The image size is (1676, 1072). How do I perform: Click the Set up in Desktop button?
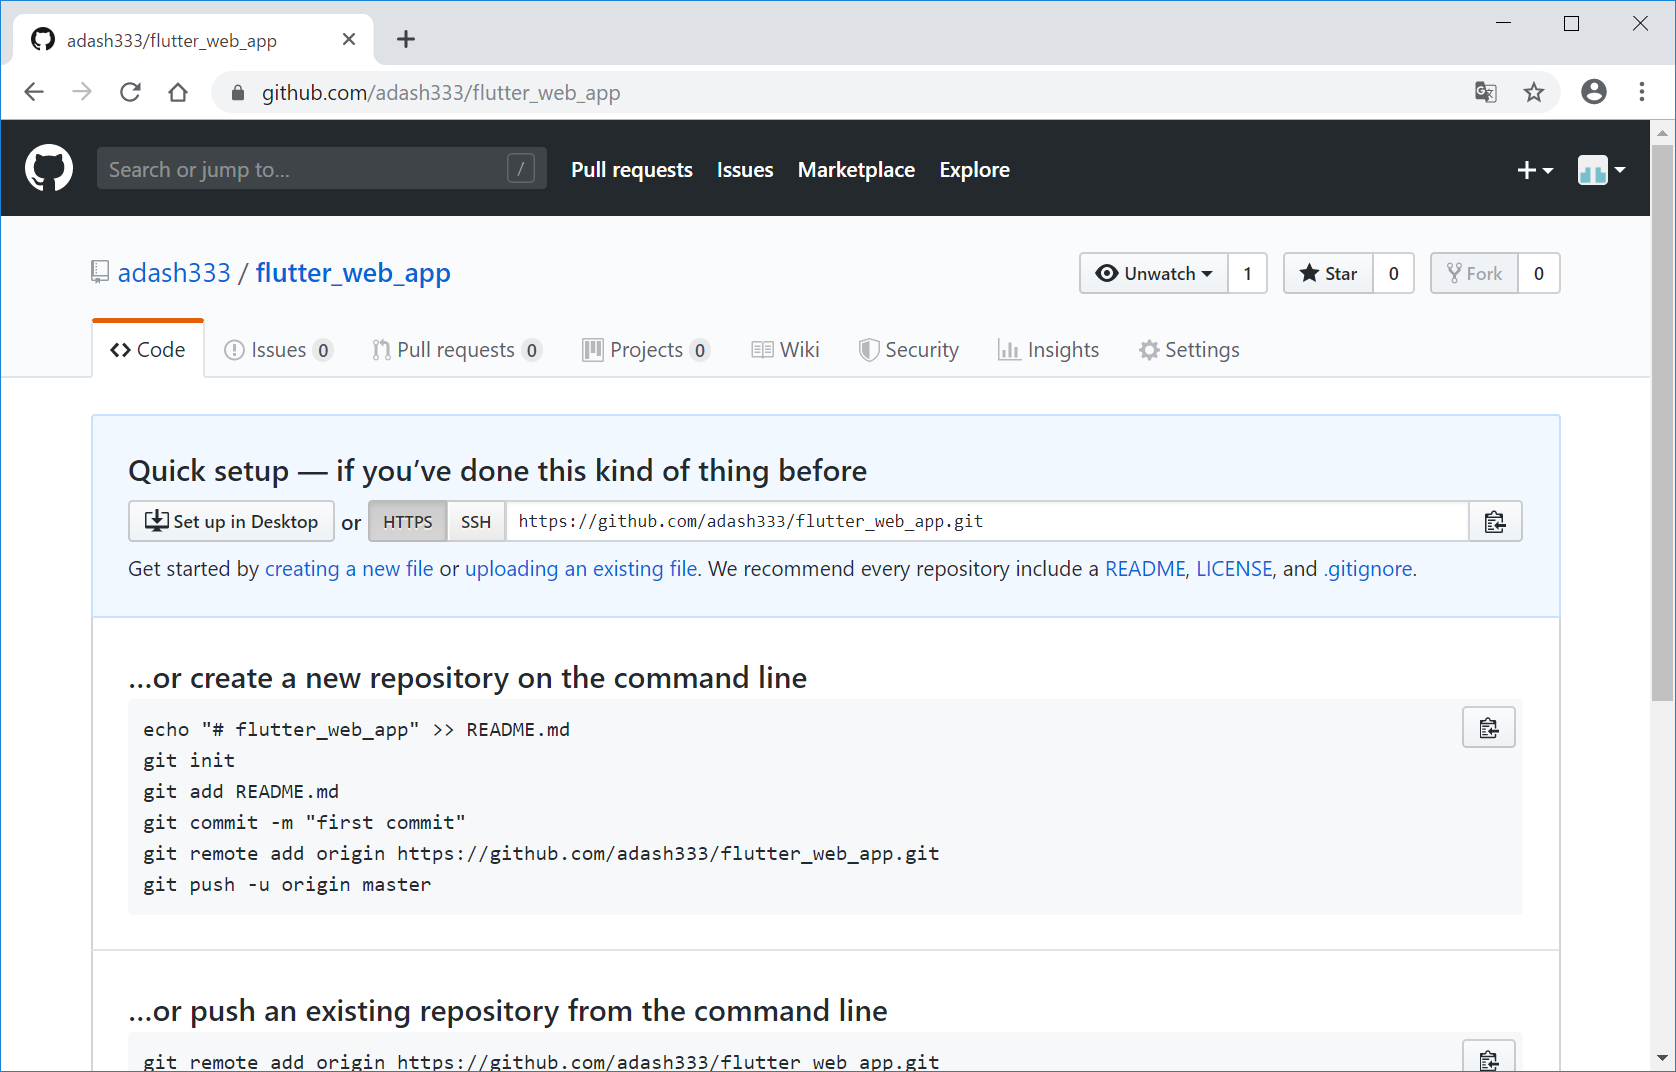click(231, 522)
